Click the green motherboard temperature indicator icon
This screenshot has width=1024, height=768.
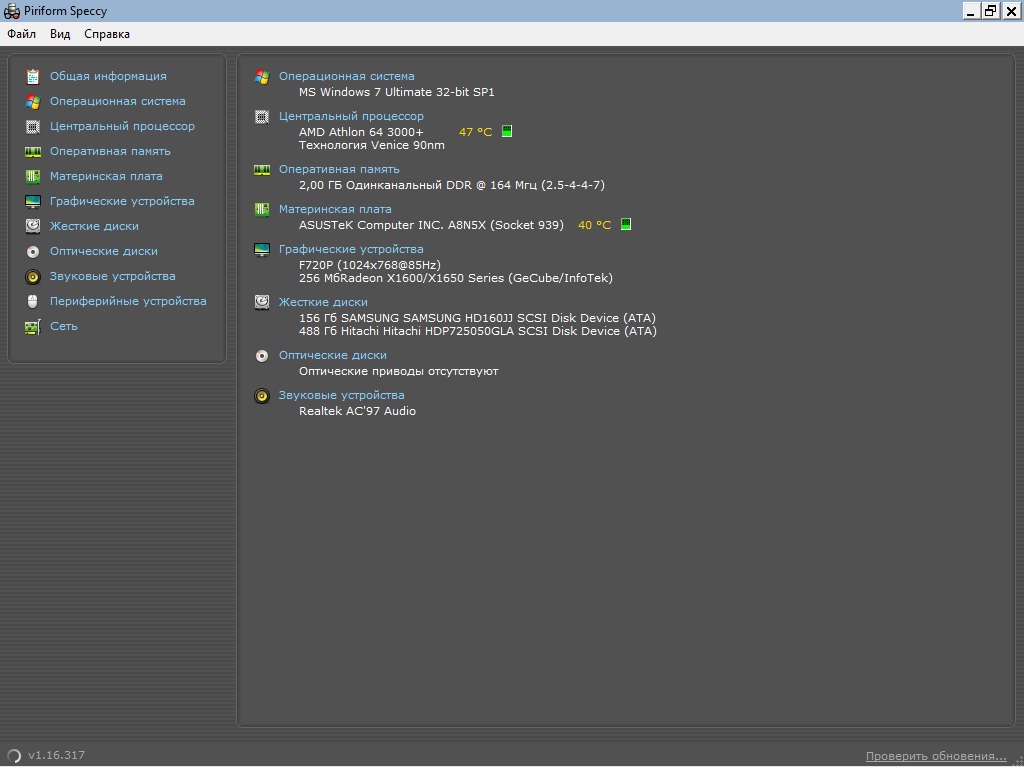626,224
